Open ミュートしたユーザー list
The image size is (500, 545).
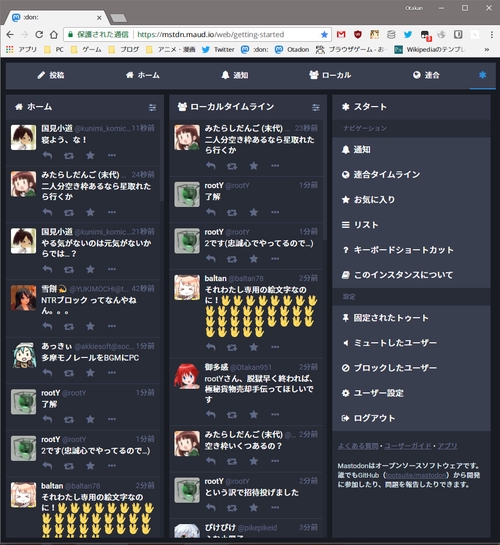(411, 343)
